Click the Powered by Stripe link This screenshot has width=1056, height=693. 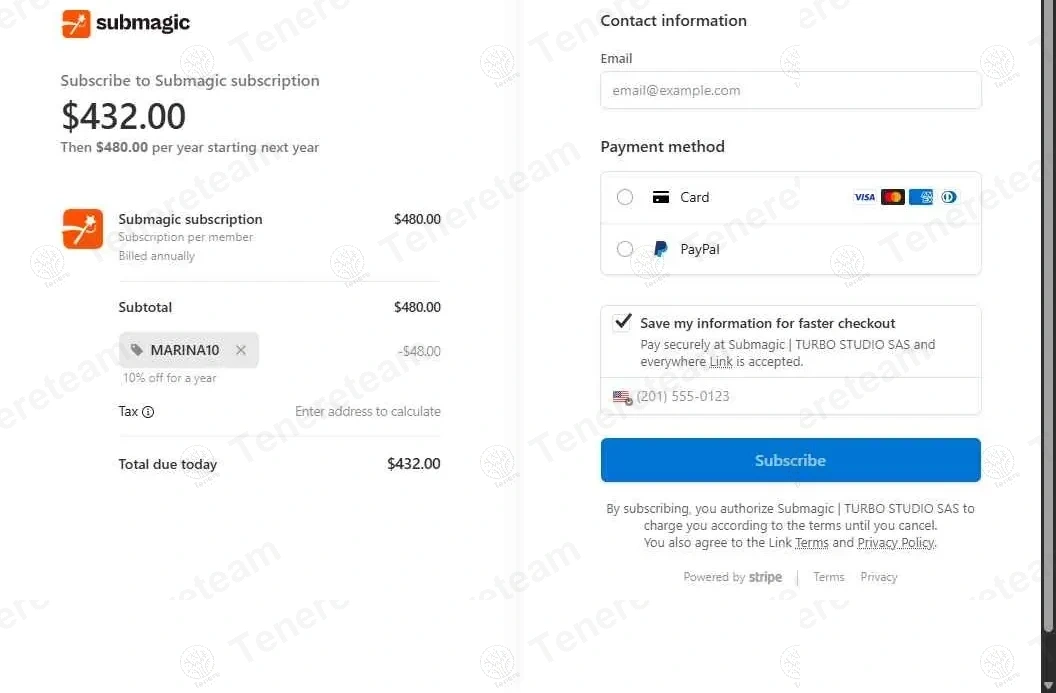[x=732, y=577]
